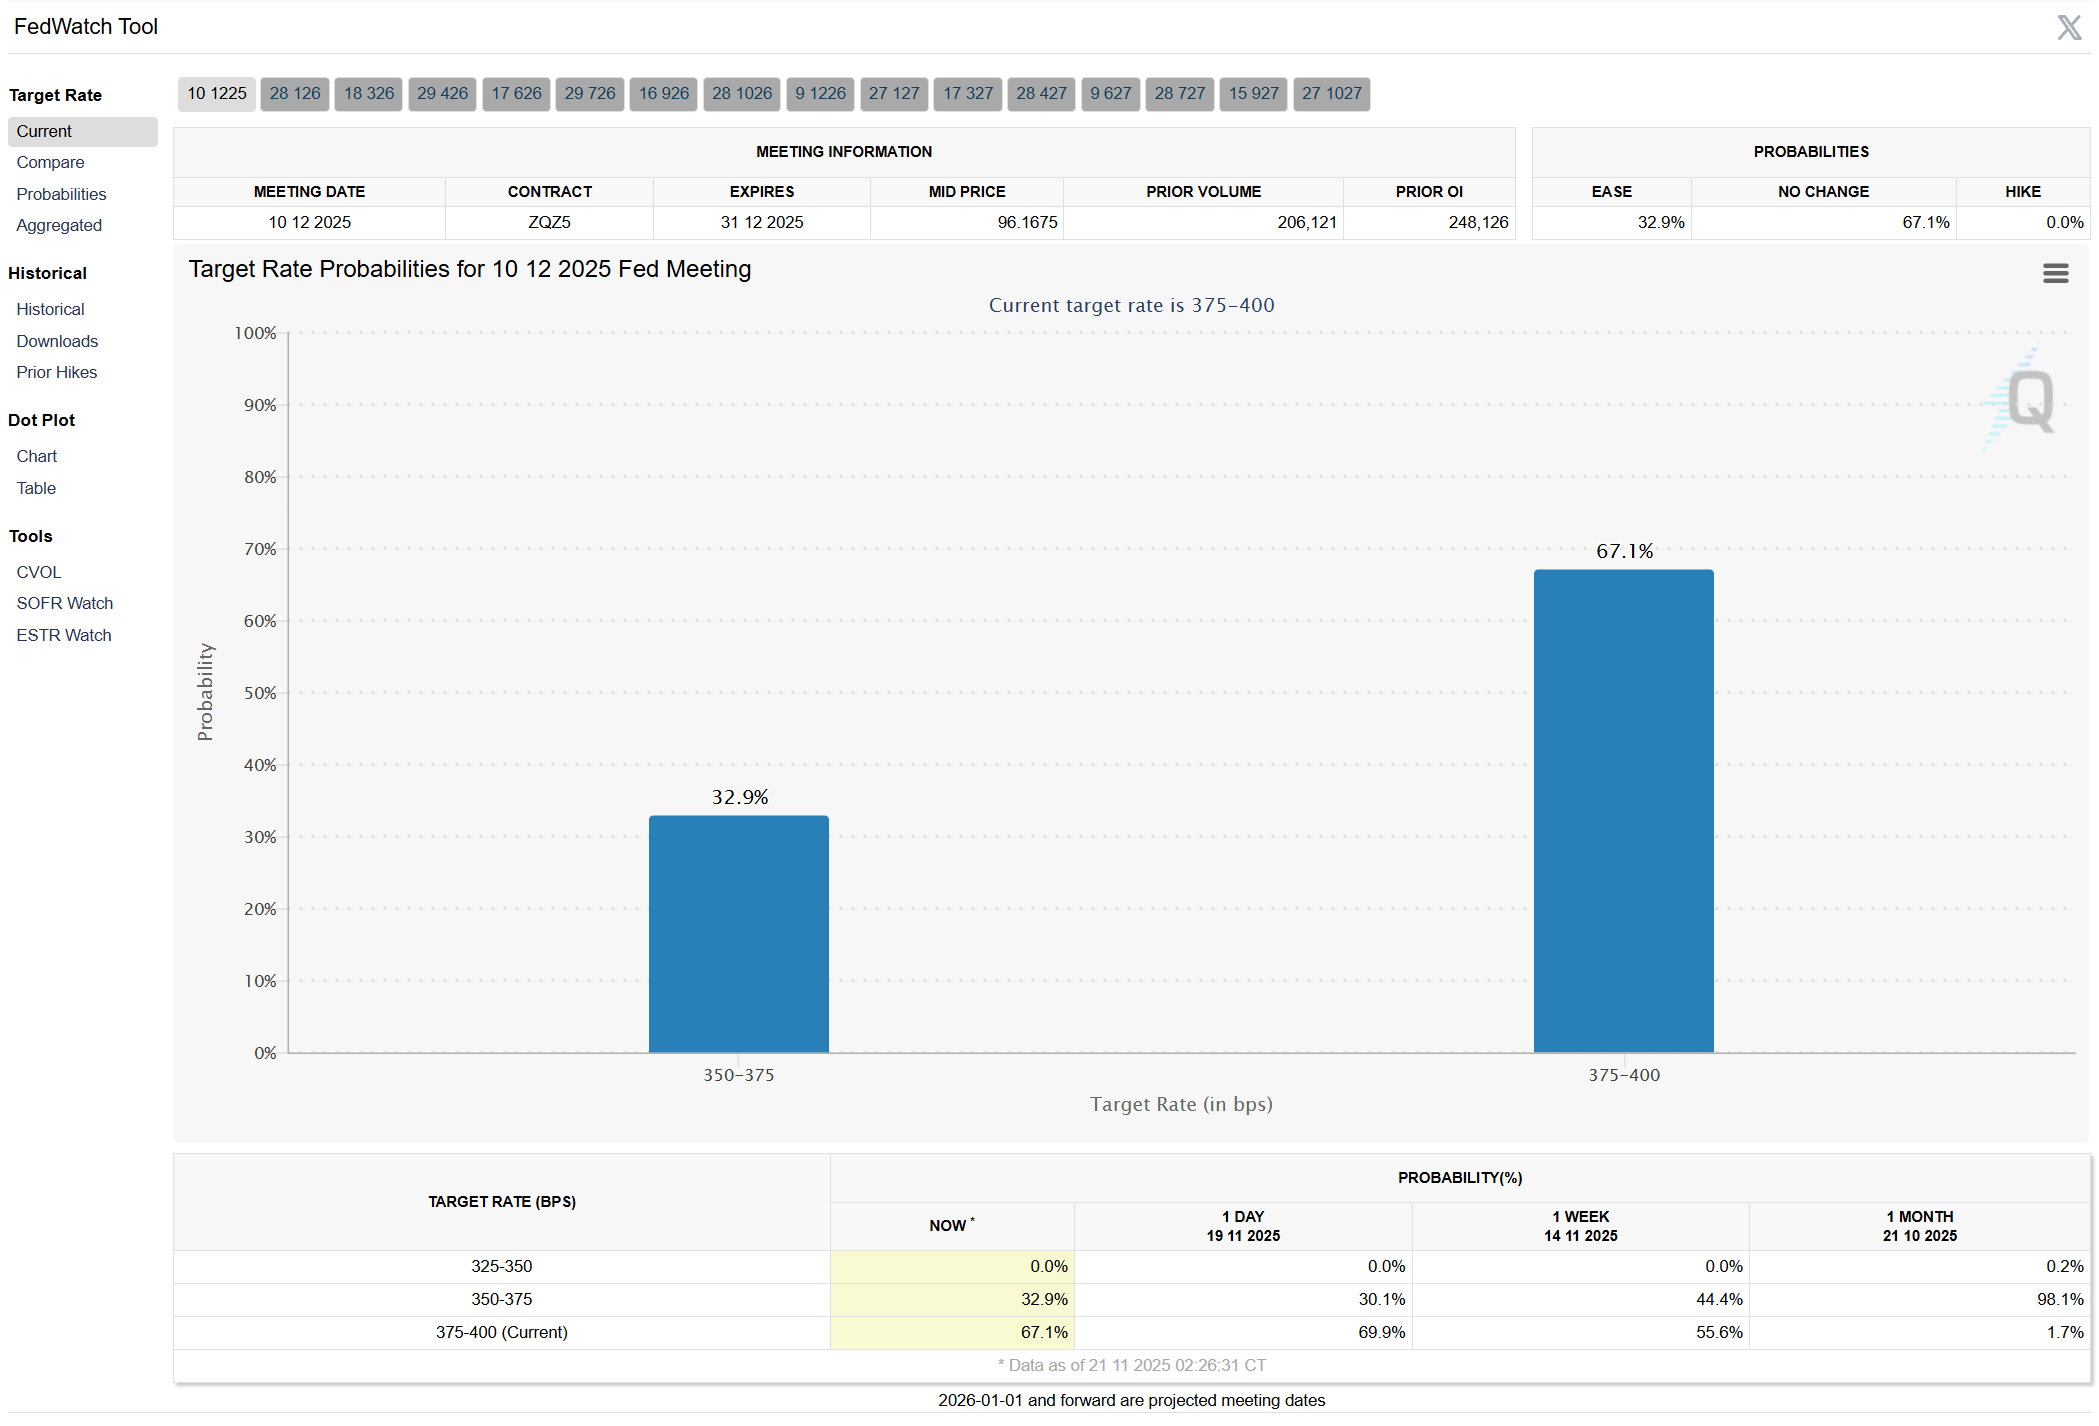2099x1426 pixels.
Task: Open the chart hamburger menu
Action: click(2055, 273)
